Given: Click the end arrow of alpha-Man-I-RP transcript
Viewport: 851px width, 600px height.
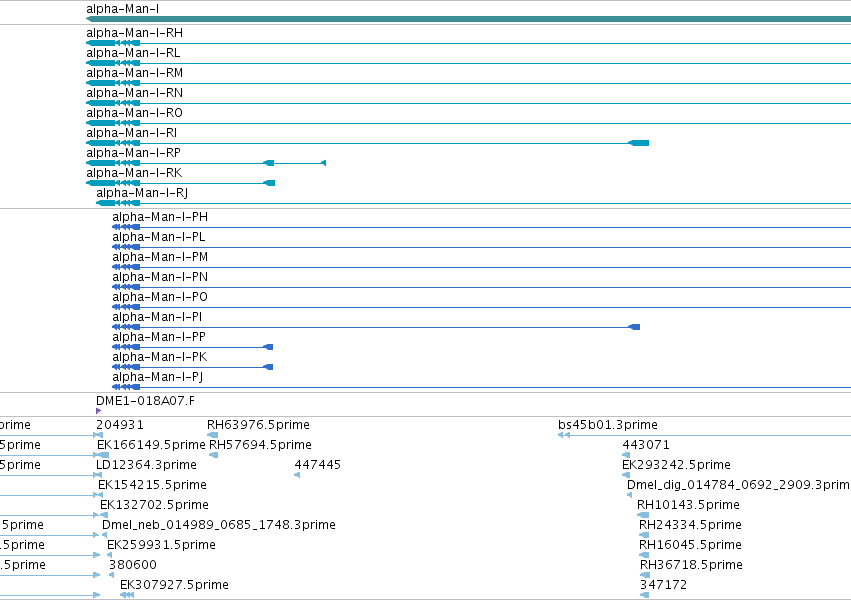Looking at the screenshot, I should click(x=323, y=163).
